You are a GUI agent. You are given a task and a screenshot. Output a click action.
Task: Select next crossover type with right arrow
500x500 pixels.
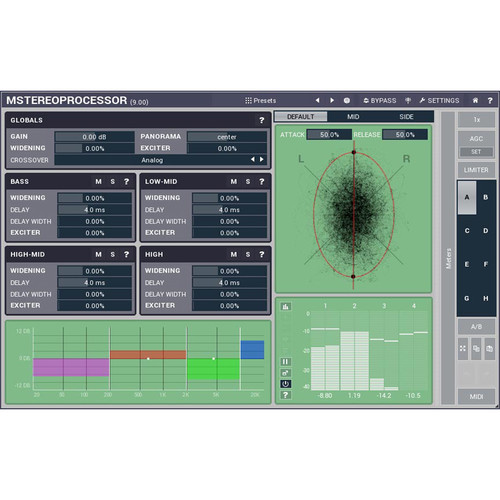coord(262,160)
